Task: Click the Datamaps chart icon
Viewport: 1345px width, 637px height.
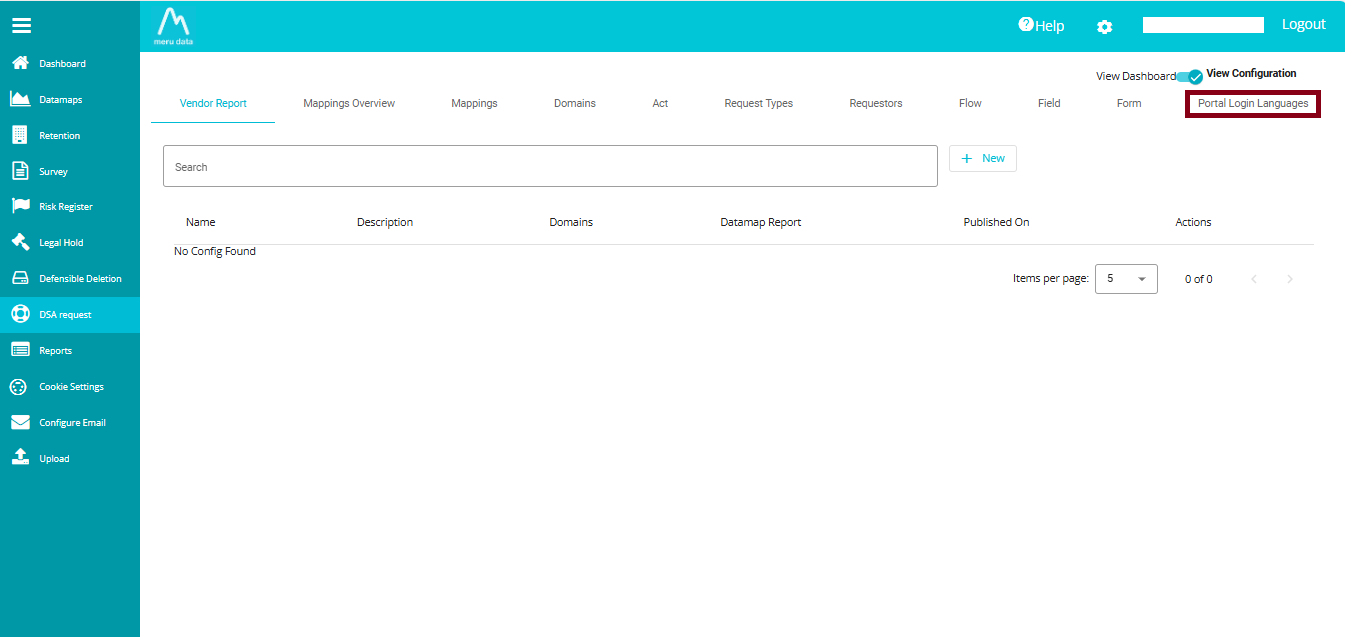Action: pyautogui.click(x=20, y=99)
